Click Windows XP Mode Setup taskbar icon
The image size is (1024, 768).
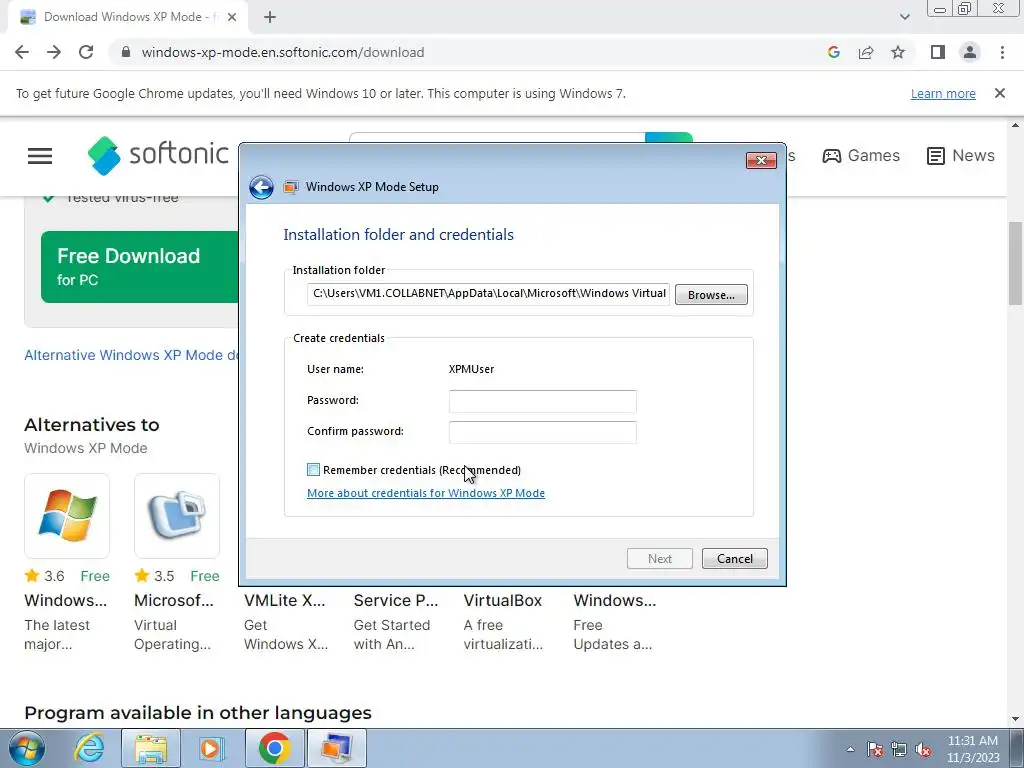click(336, 748)
